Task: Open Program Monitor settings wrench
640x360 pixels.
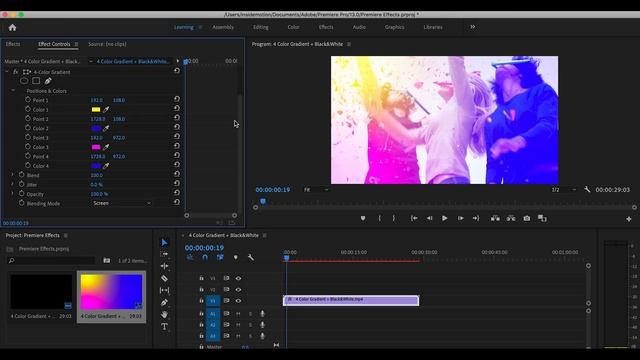Action: coord(587,189)
